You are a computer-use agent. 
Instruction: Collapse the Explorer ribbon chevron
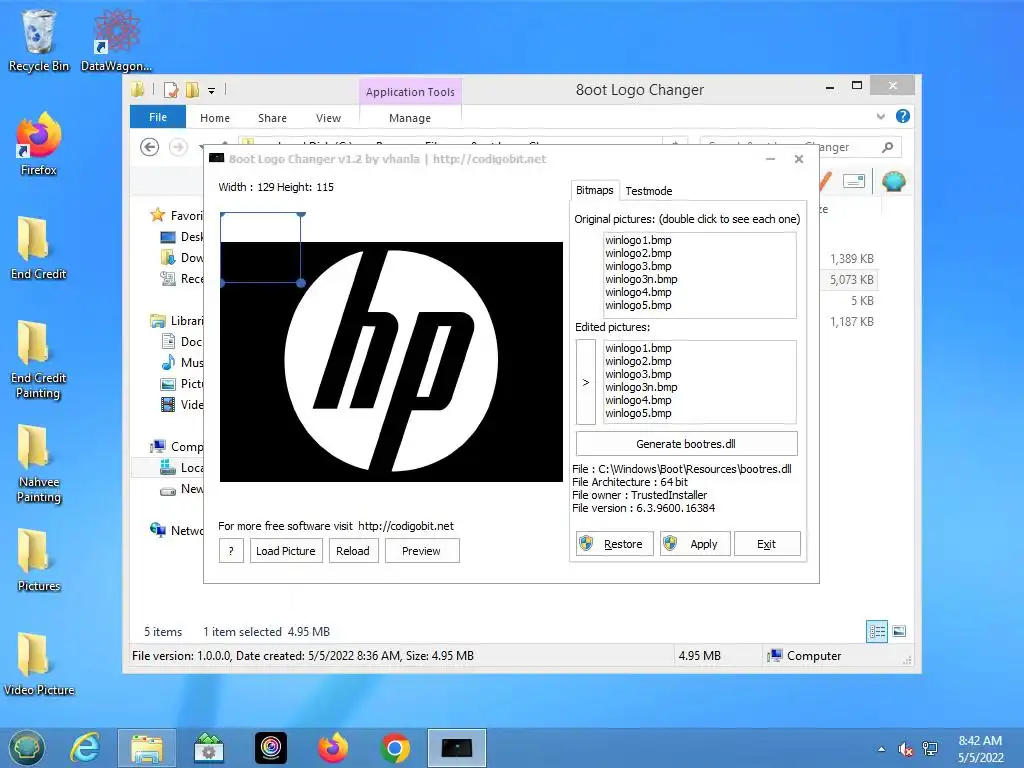pyautogui.click(x=880, y=116)
